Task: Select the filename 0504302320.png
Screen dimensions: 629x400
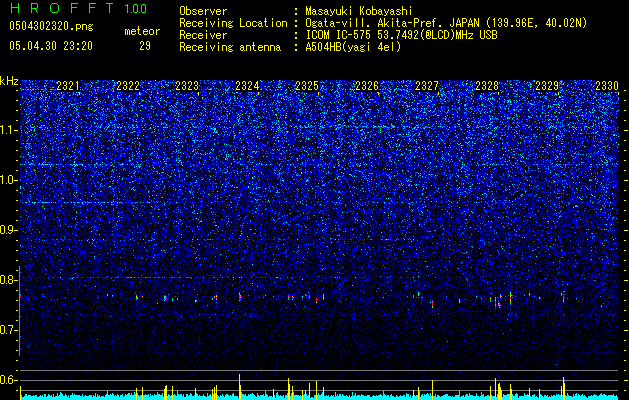Action: (x=51, y=27)
